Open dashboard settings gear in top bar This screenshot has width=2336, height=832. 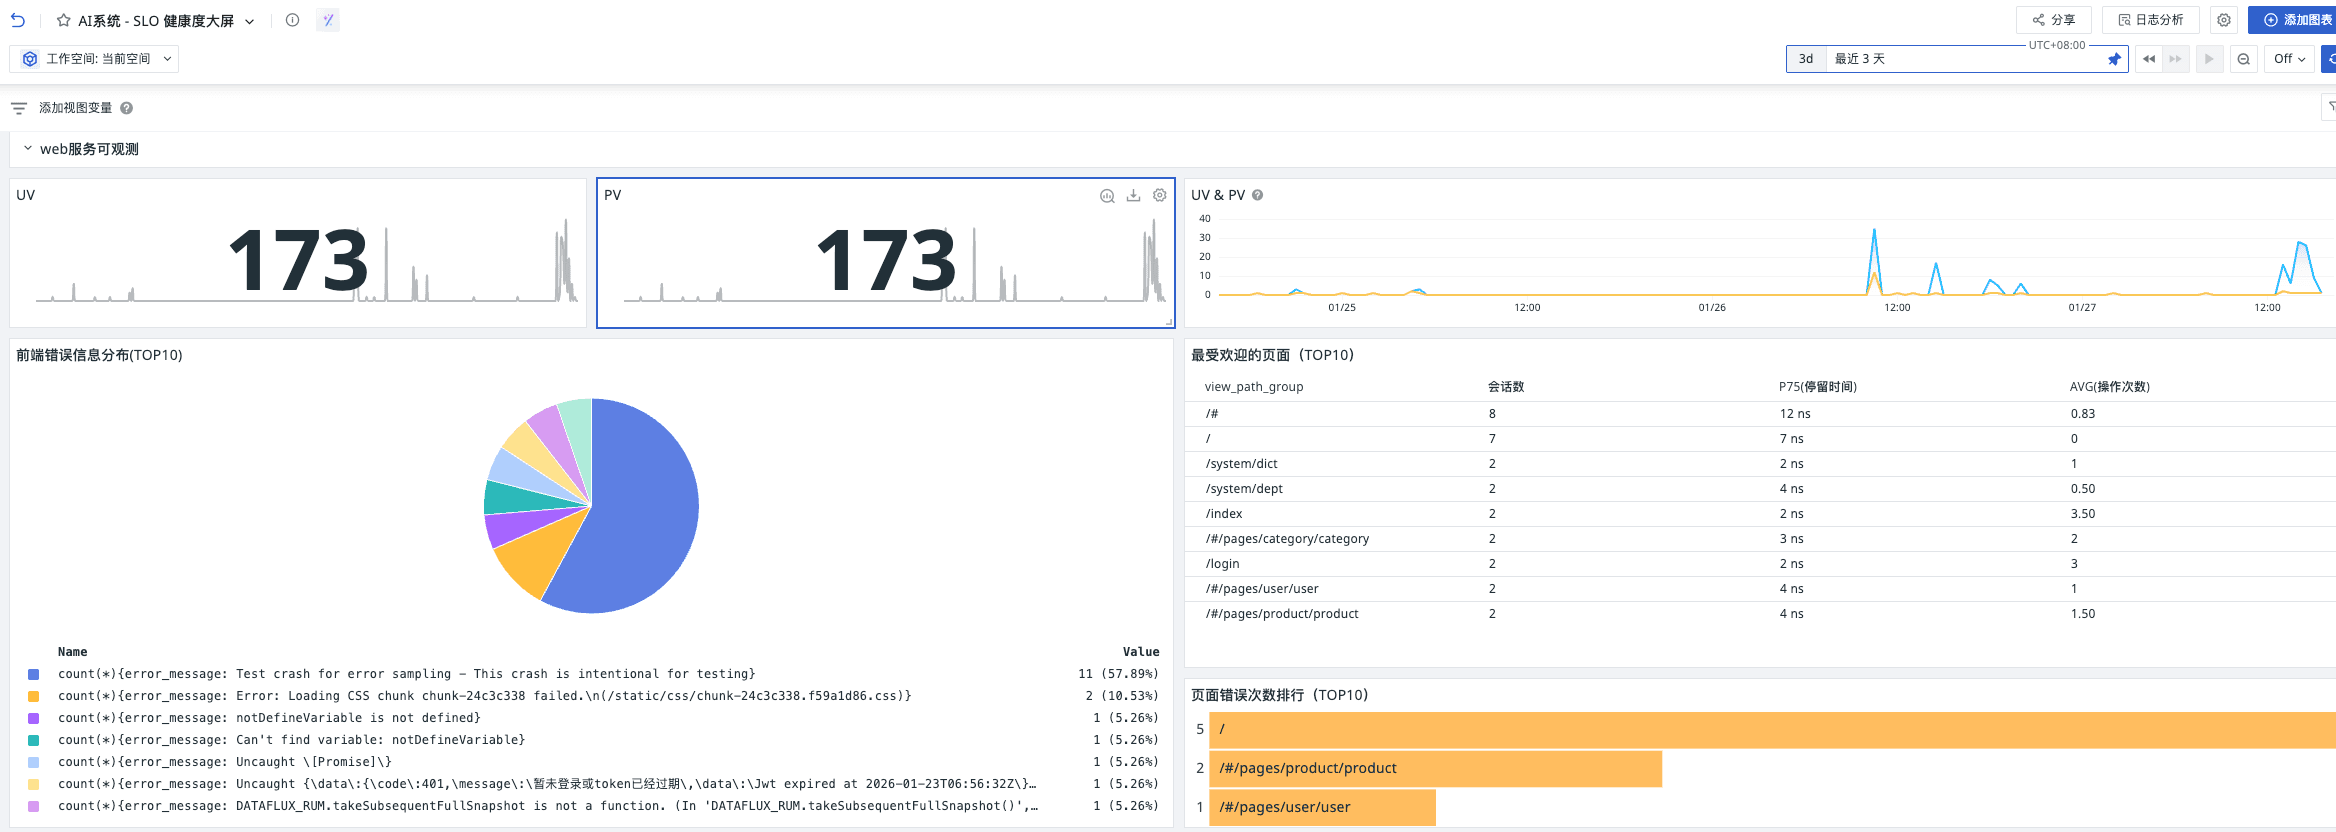pos(2224,20)
